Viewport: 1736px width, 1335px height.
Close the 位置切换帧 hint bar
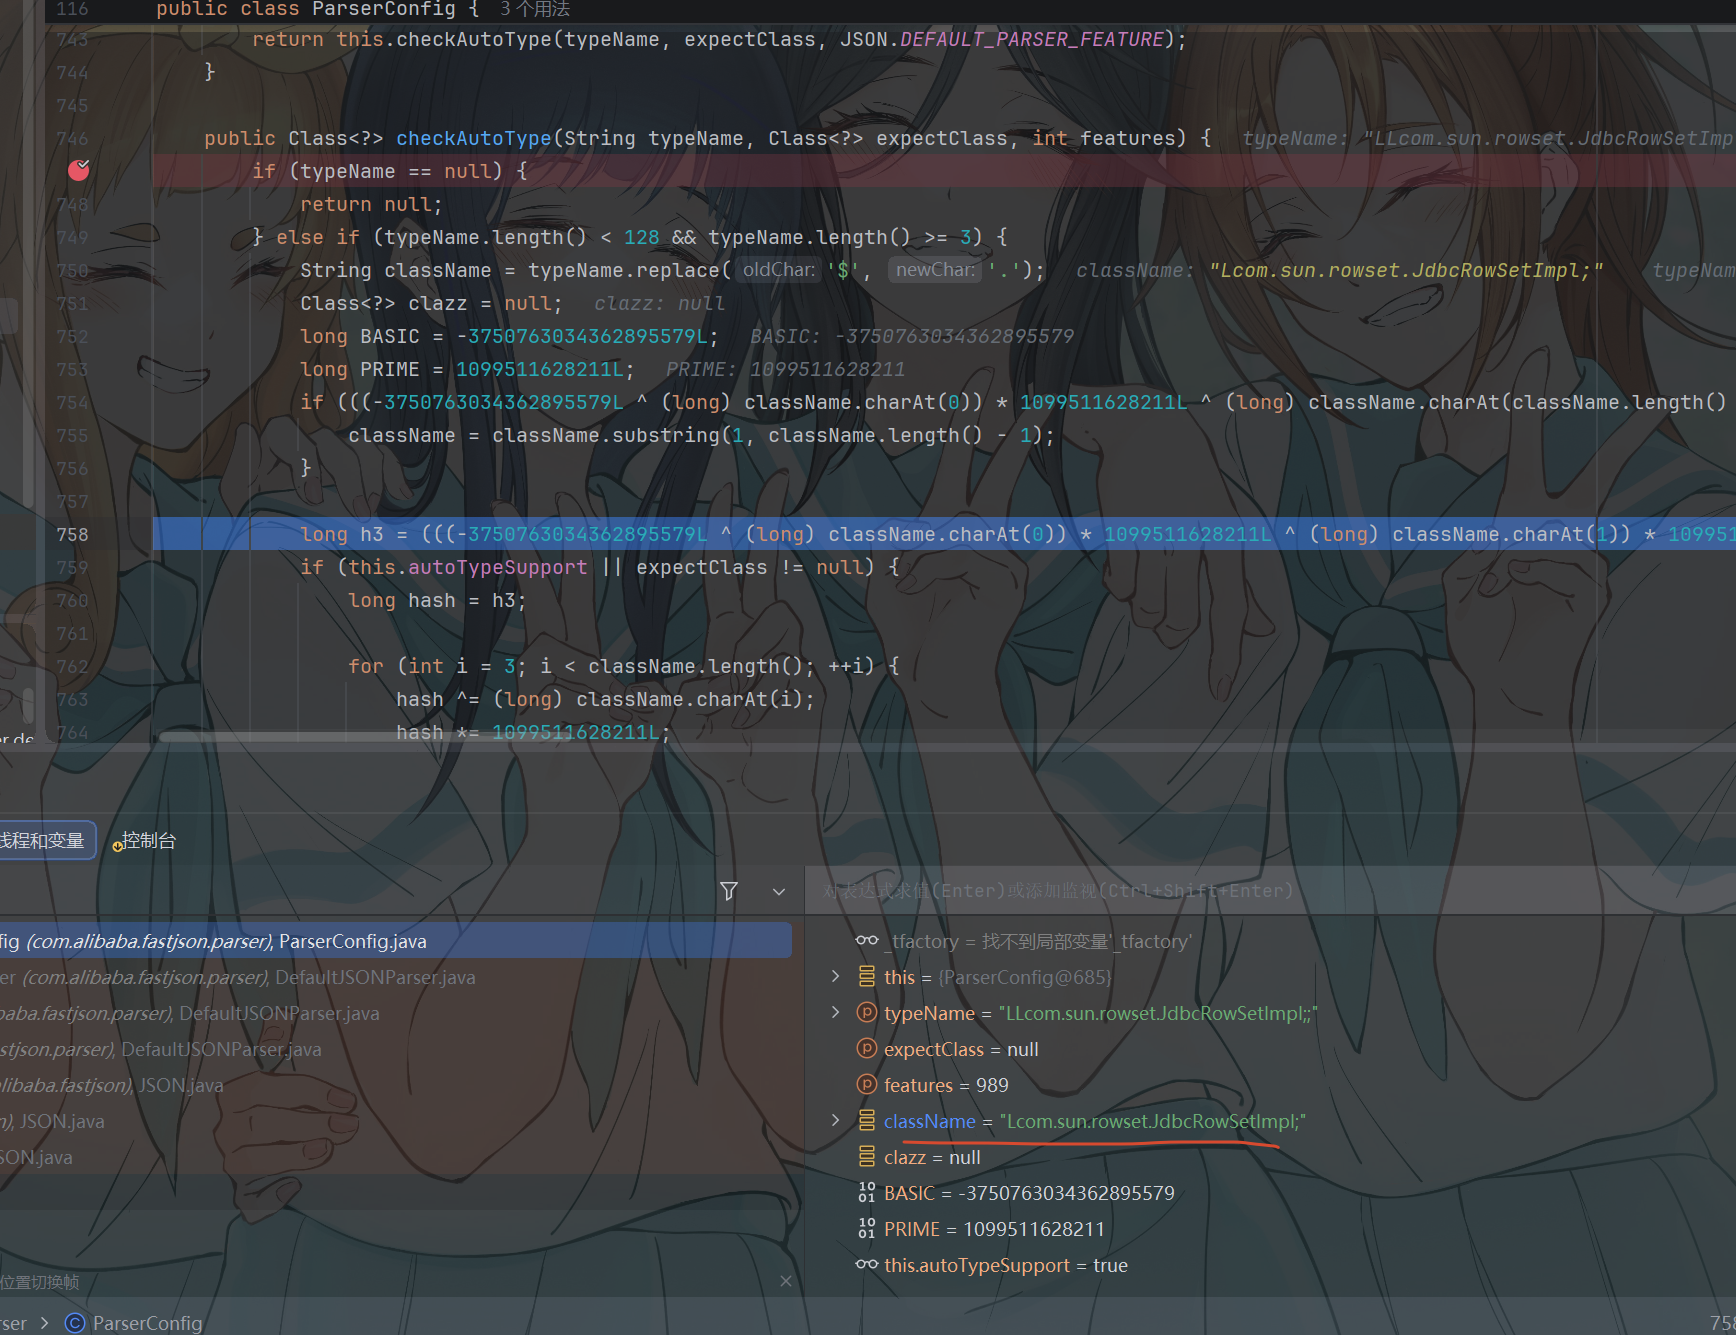click(x=786, y=1281)
